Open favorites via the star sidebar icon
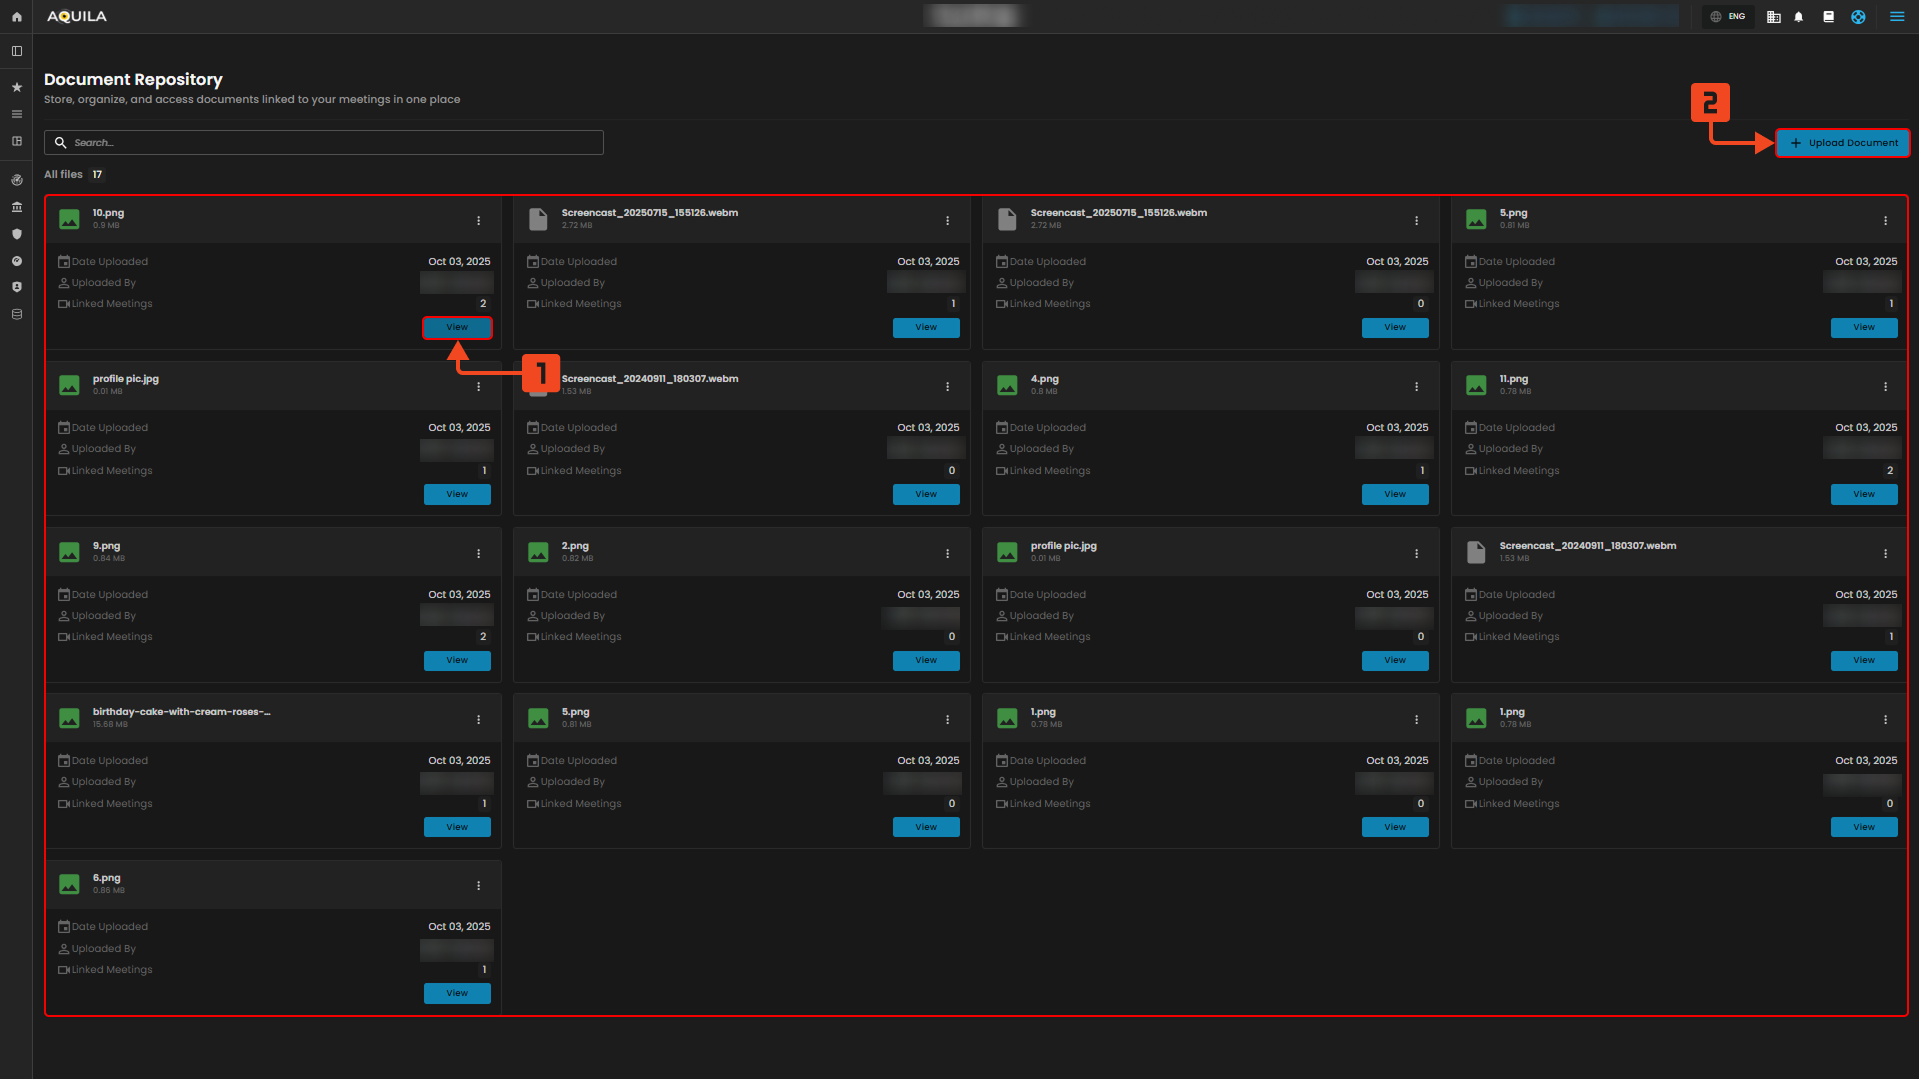Screen dimensions: 1919x1079 tap(16, 87)
